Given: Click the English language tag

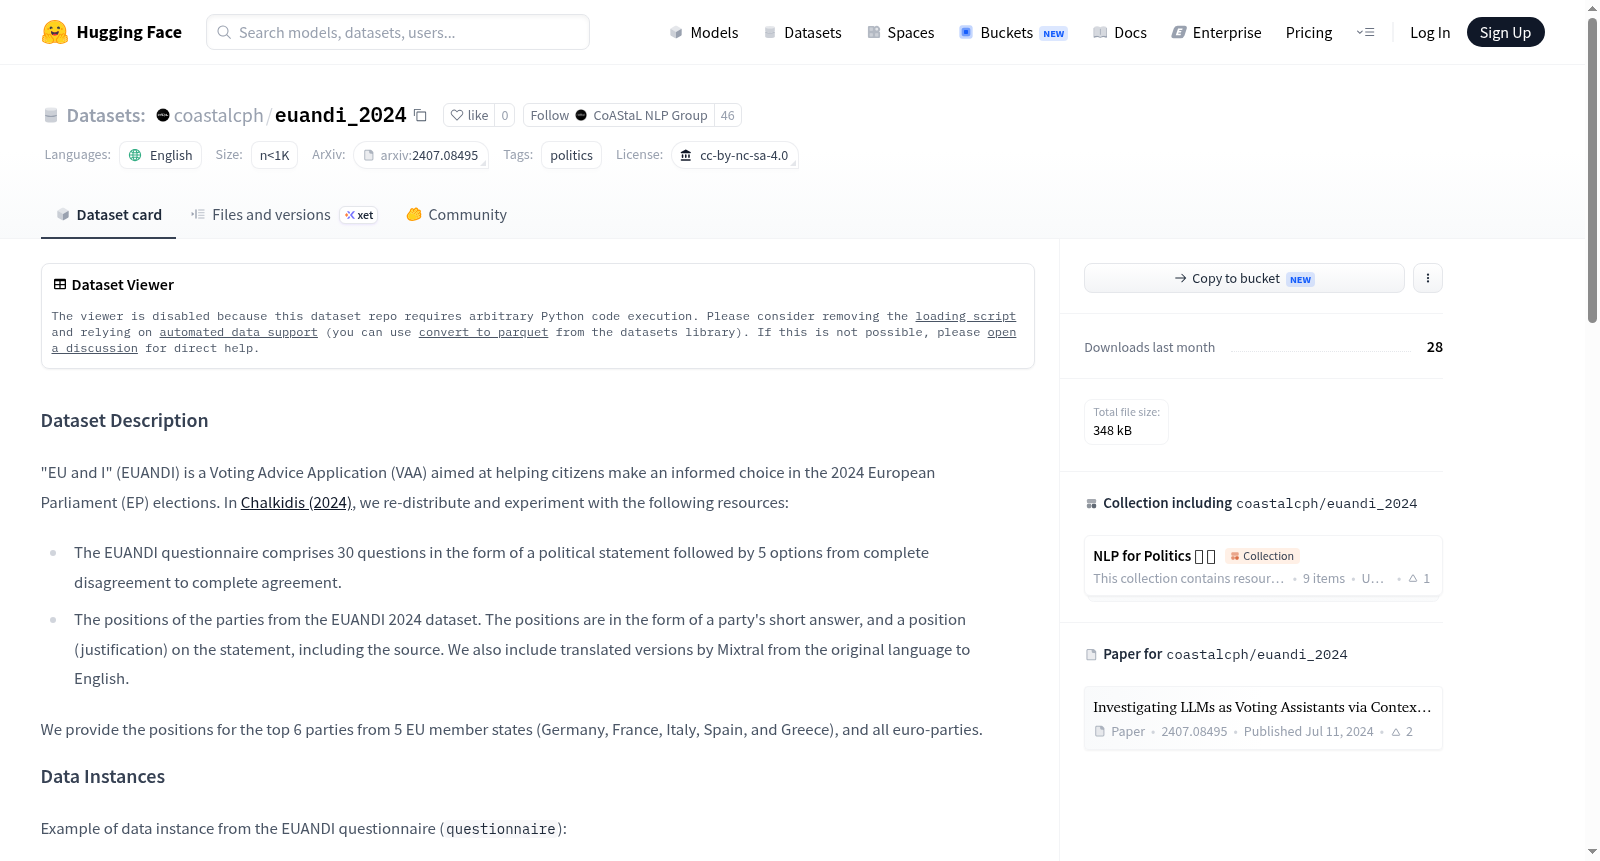Looking at the screenshot, I should pyautogui.click(x=160, y=155).
